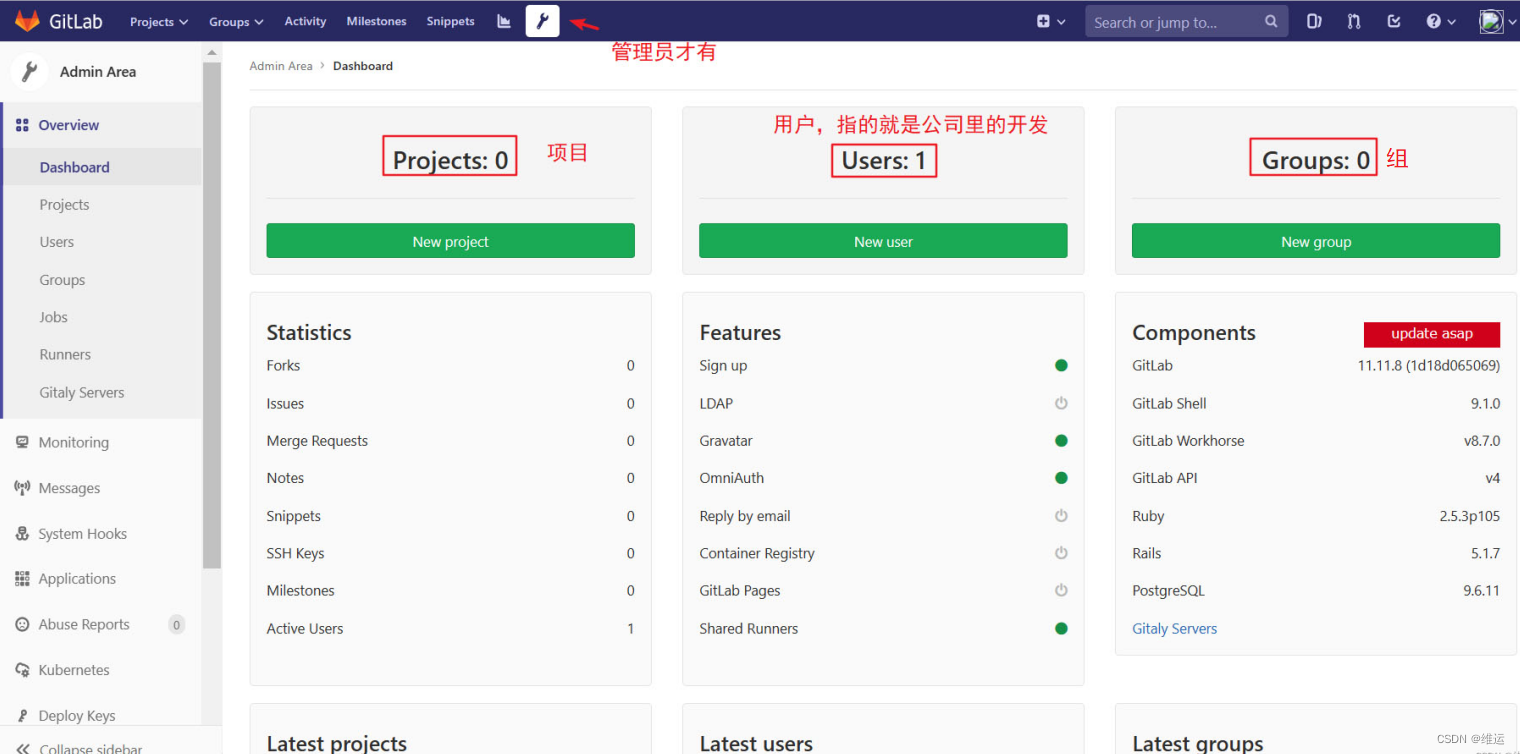
Task: Open the To-Do list checkmark icon
Action: click(1394, 21)
